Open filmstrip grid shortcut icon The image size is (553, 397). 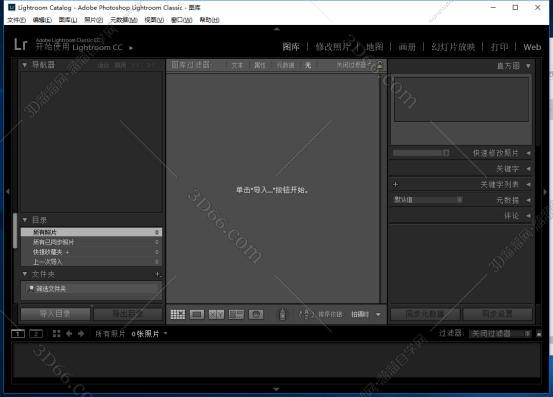pyautogui.click(x=56, y=334)
